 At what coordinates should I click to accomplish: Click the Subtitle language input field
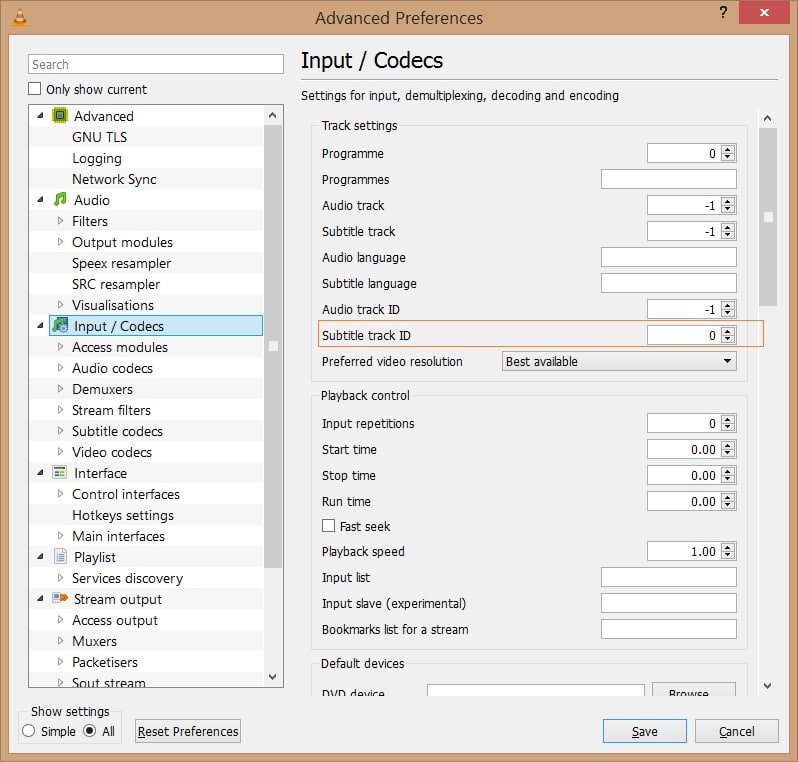(668, 283)
